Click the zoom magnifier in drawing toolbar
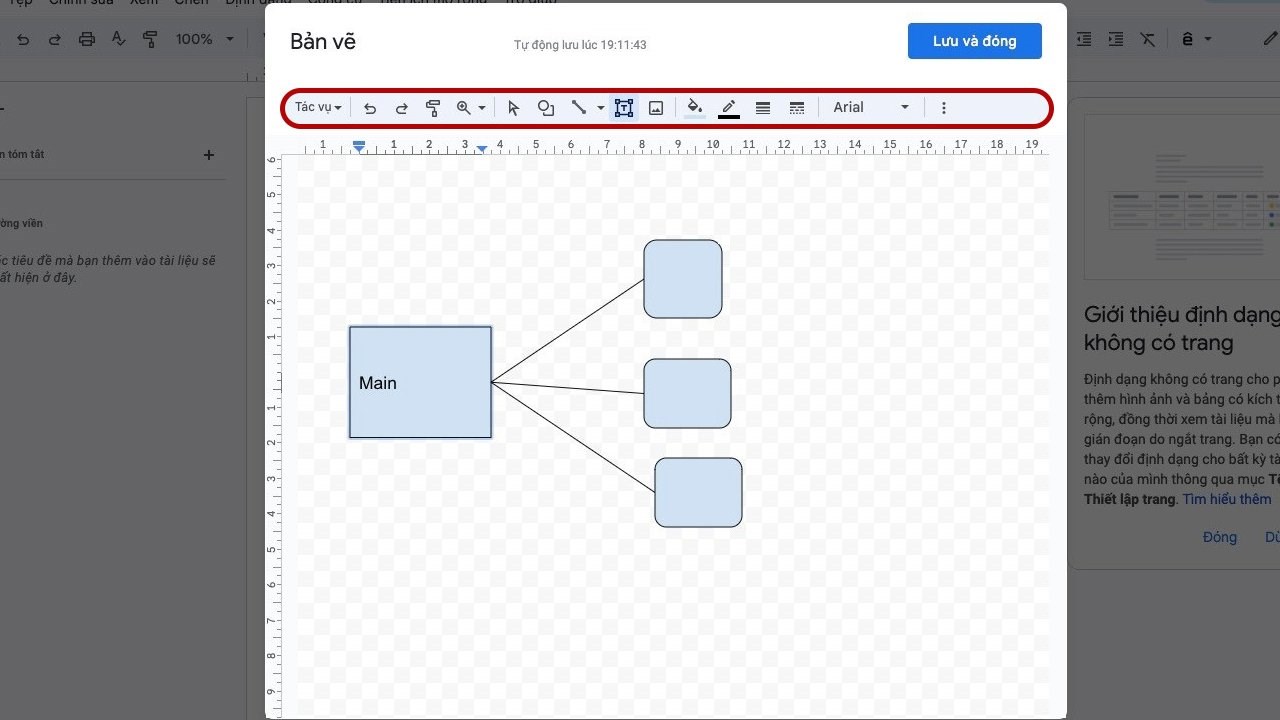The image size is (1280, 720). pyautogui.click(x=464, y=108)
